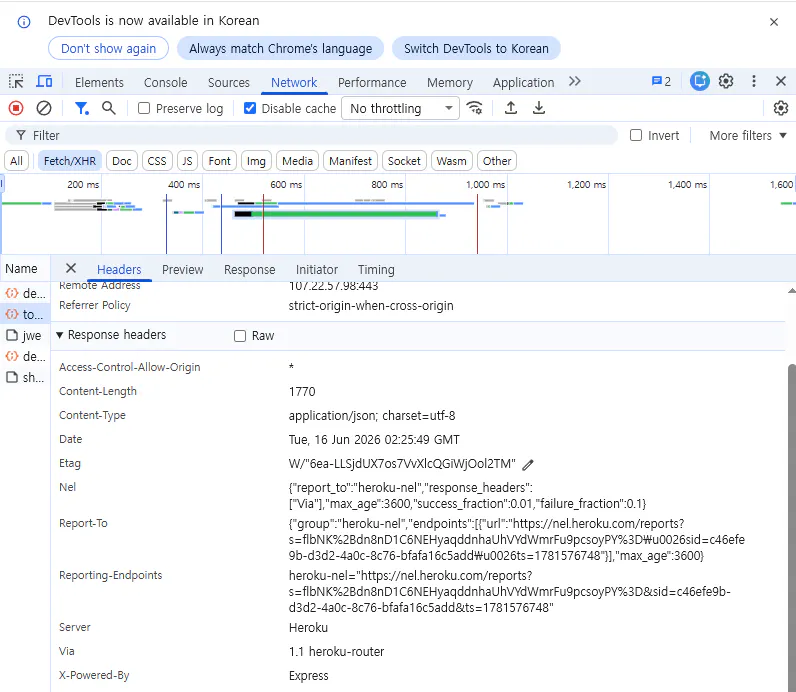Open the Application tab

coord(523,82)
